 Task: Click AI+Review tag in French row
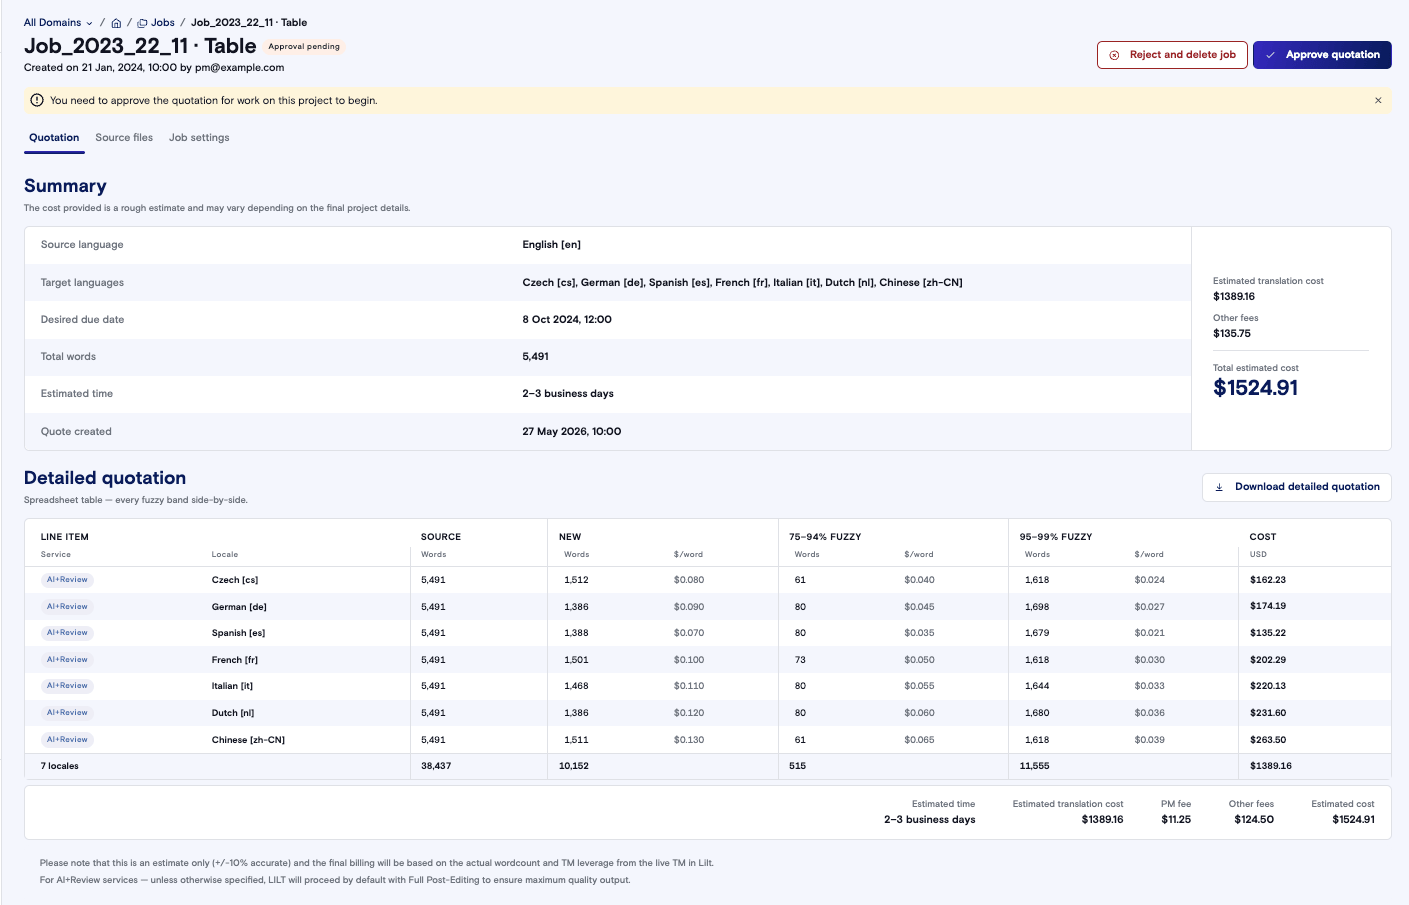pos(67,660)
